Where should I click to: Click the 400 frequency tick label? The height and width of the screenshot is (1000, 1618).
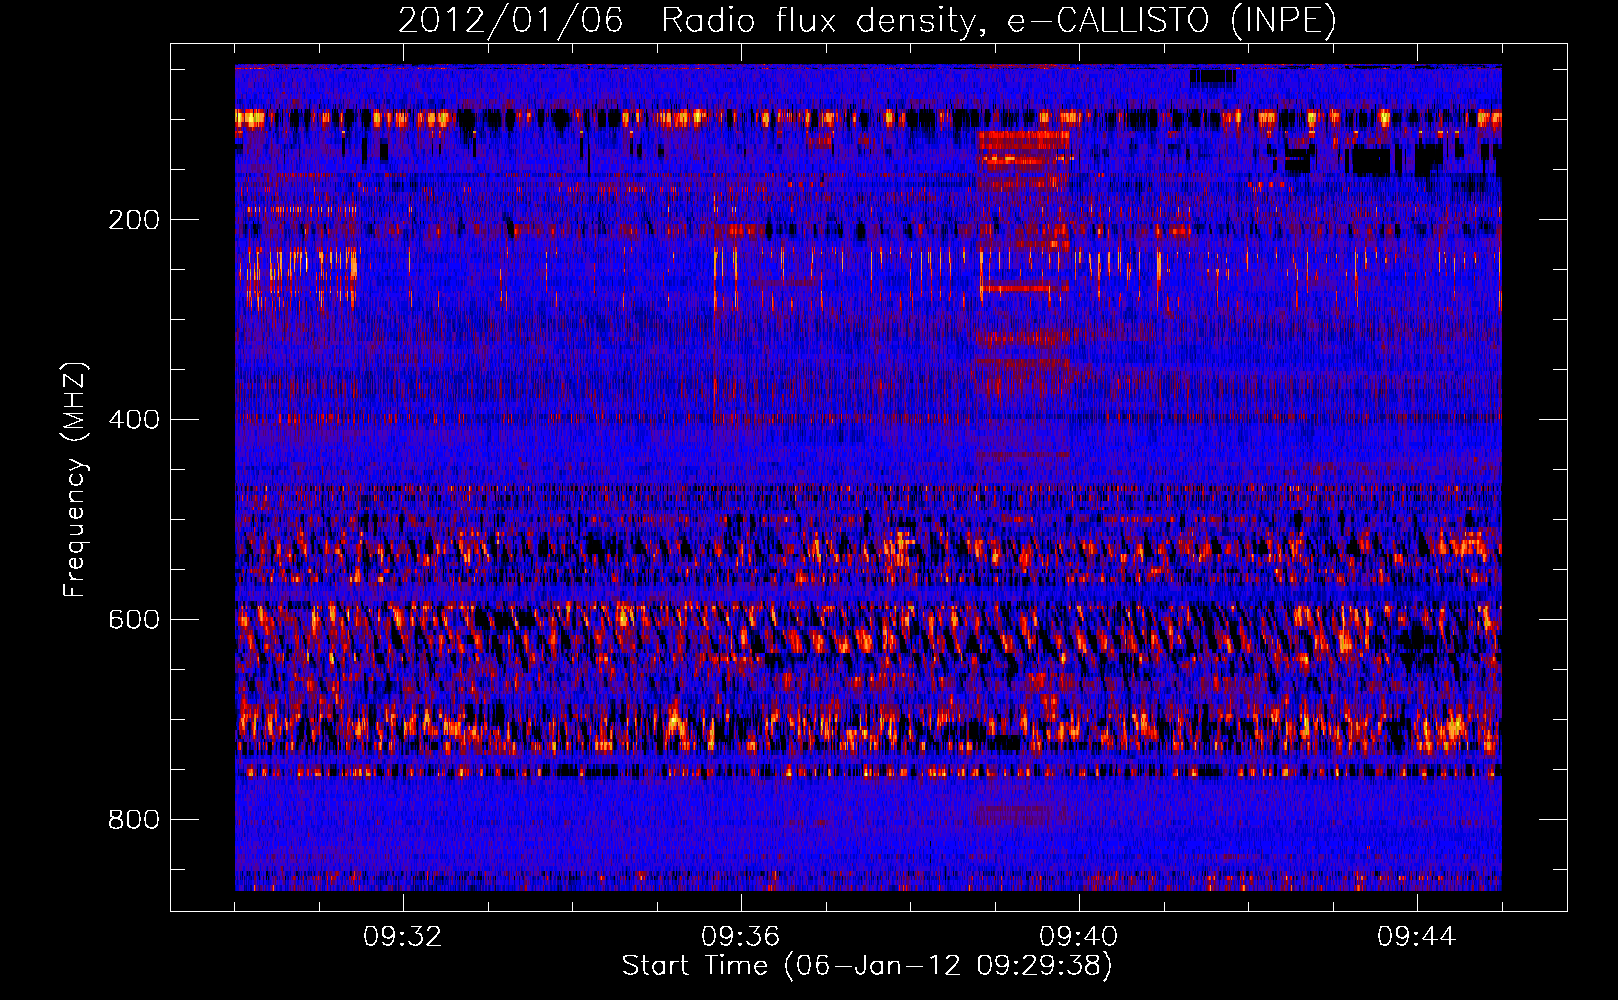pyautogui.click(x=134, y=419)
